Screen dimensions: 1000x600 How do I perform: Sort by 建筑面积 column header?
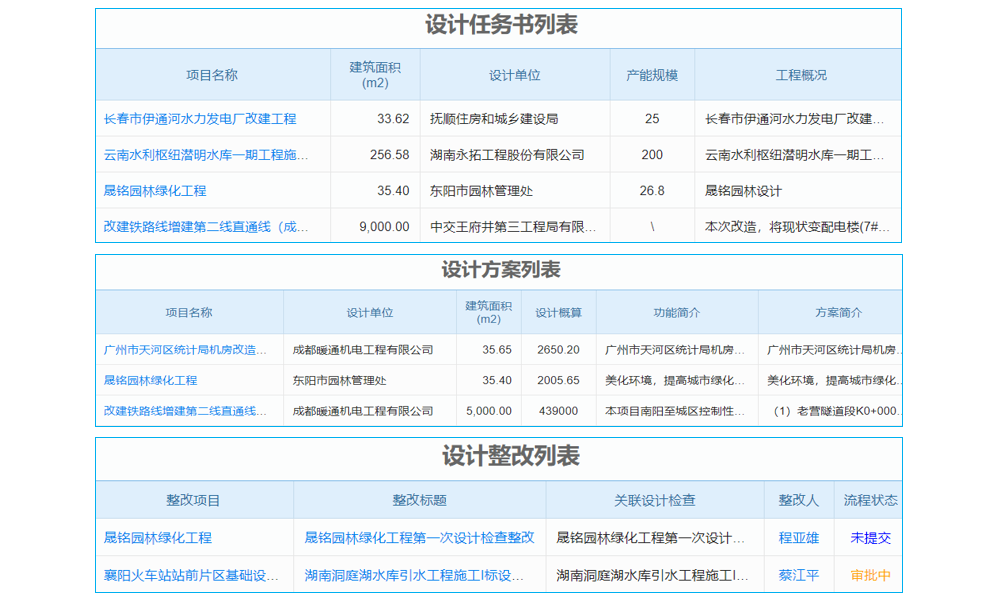pyautogui.click(x=377, y=74)
